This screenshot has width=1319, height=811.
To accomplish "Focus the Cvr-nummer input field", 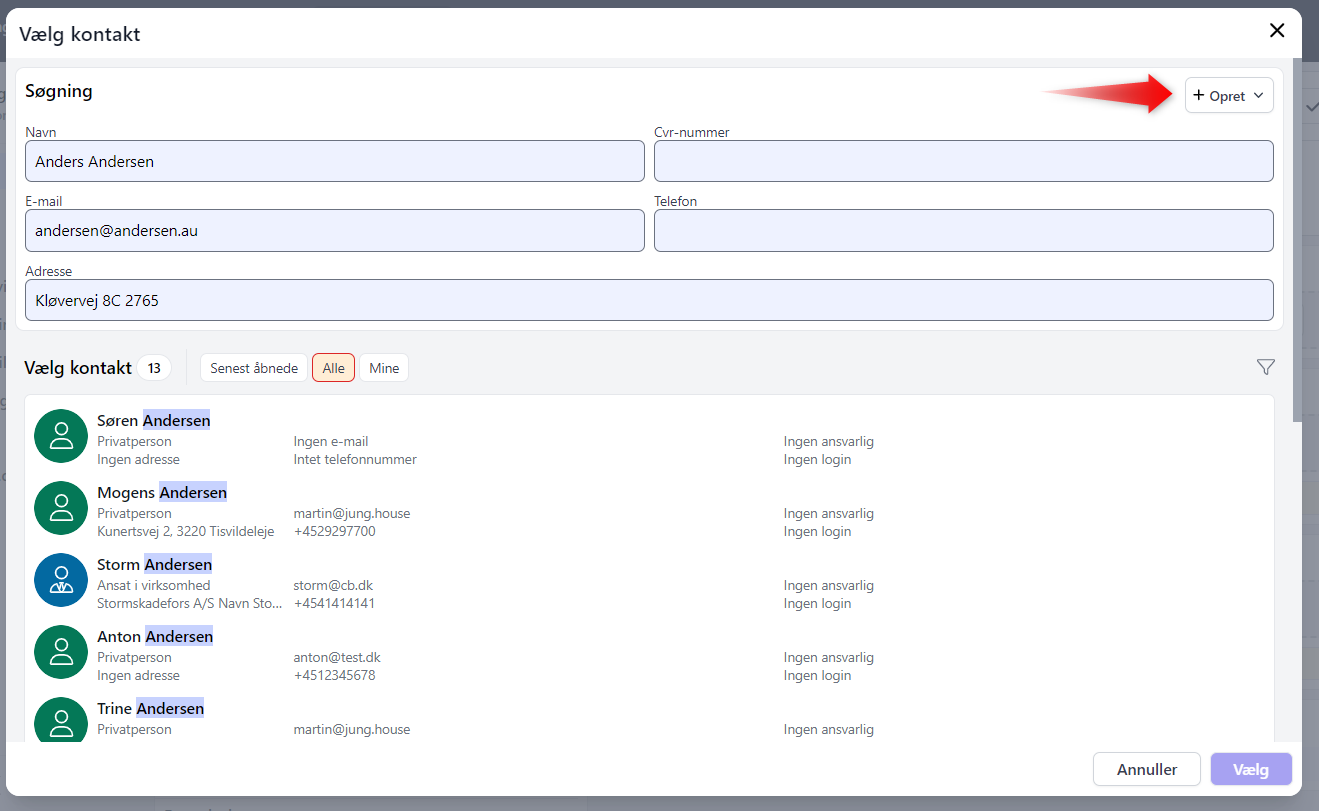I will pos(963,161).
